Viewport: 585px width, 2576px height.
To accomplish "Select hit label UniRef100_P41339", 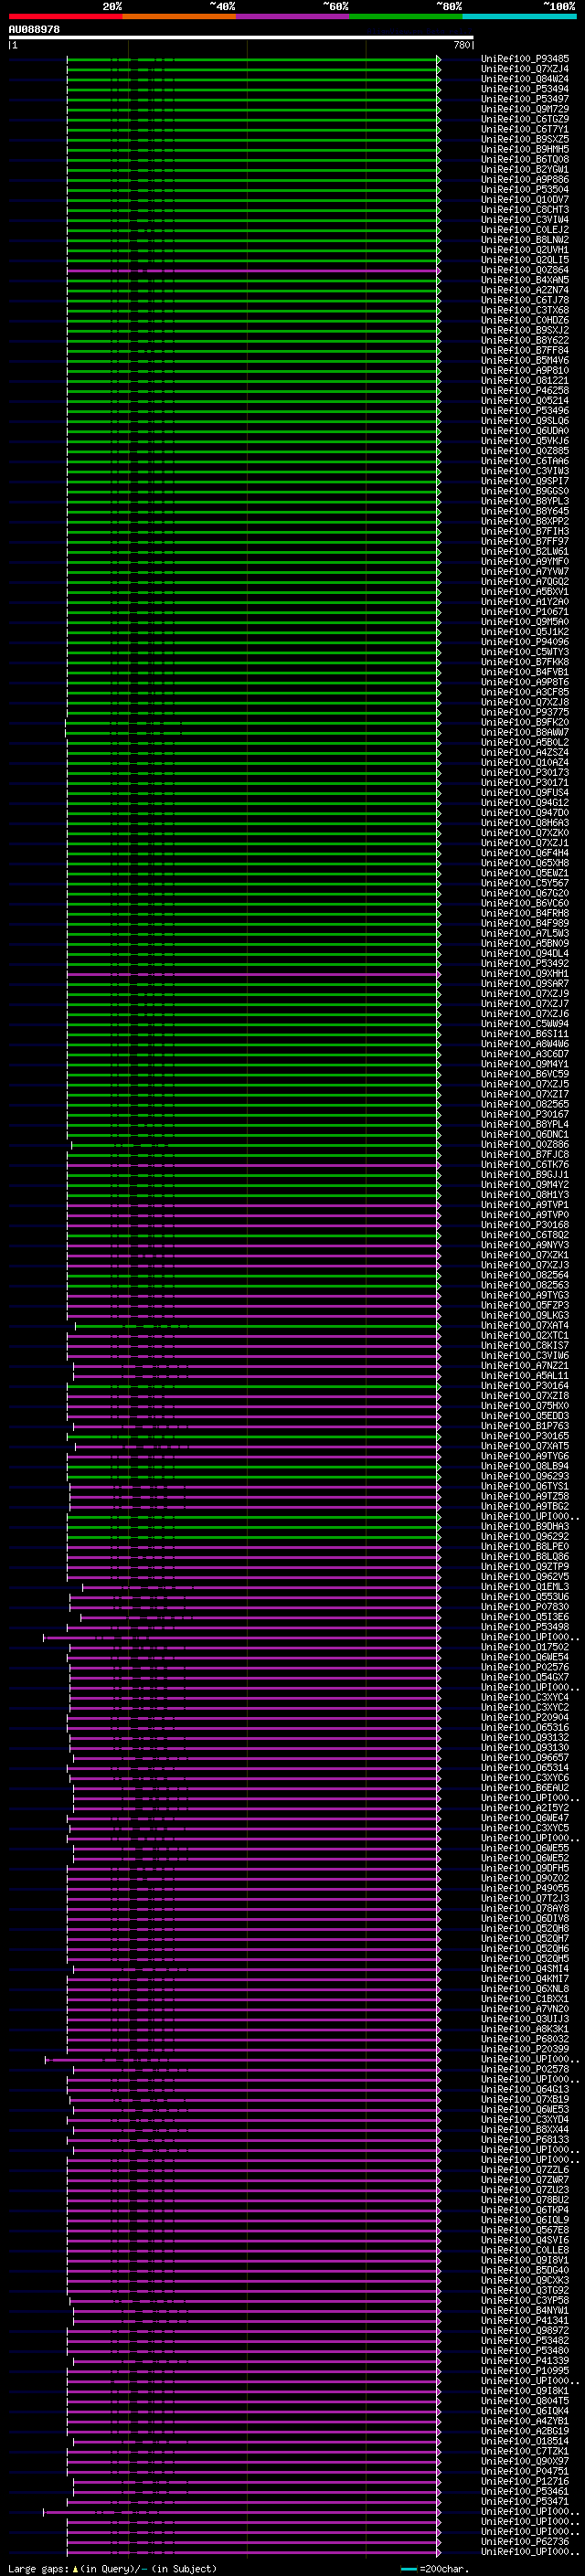I will (x=525, y=2360).
